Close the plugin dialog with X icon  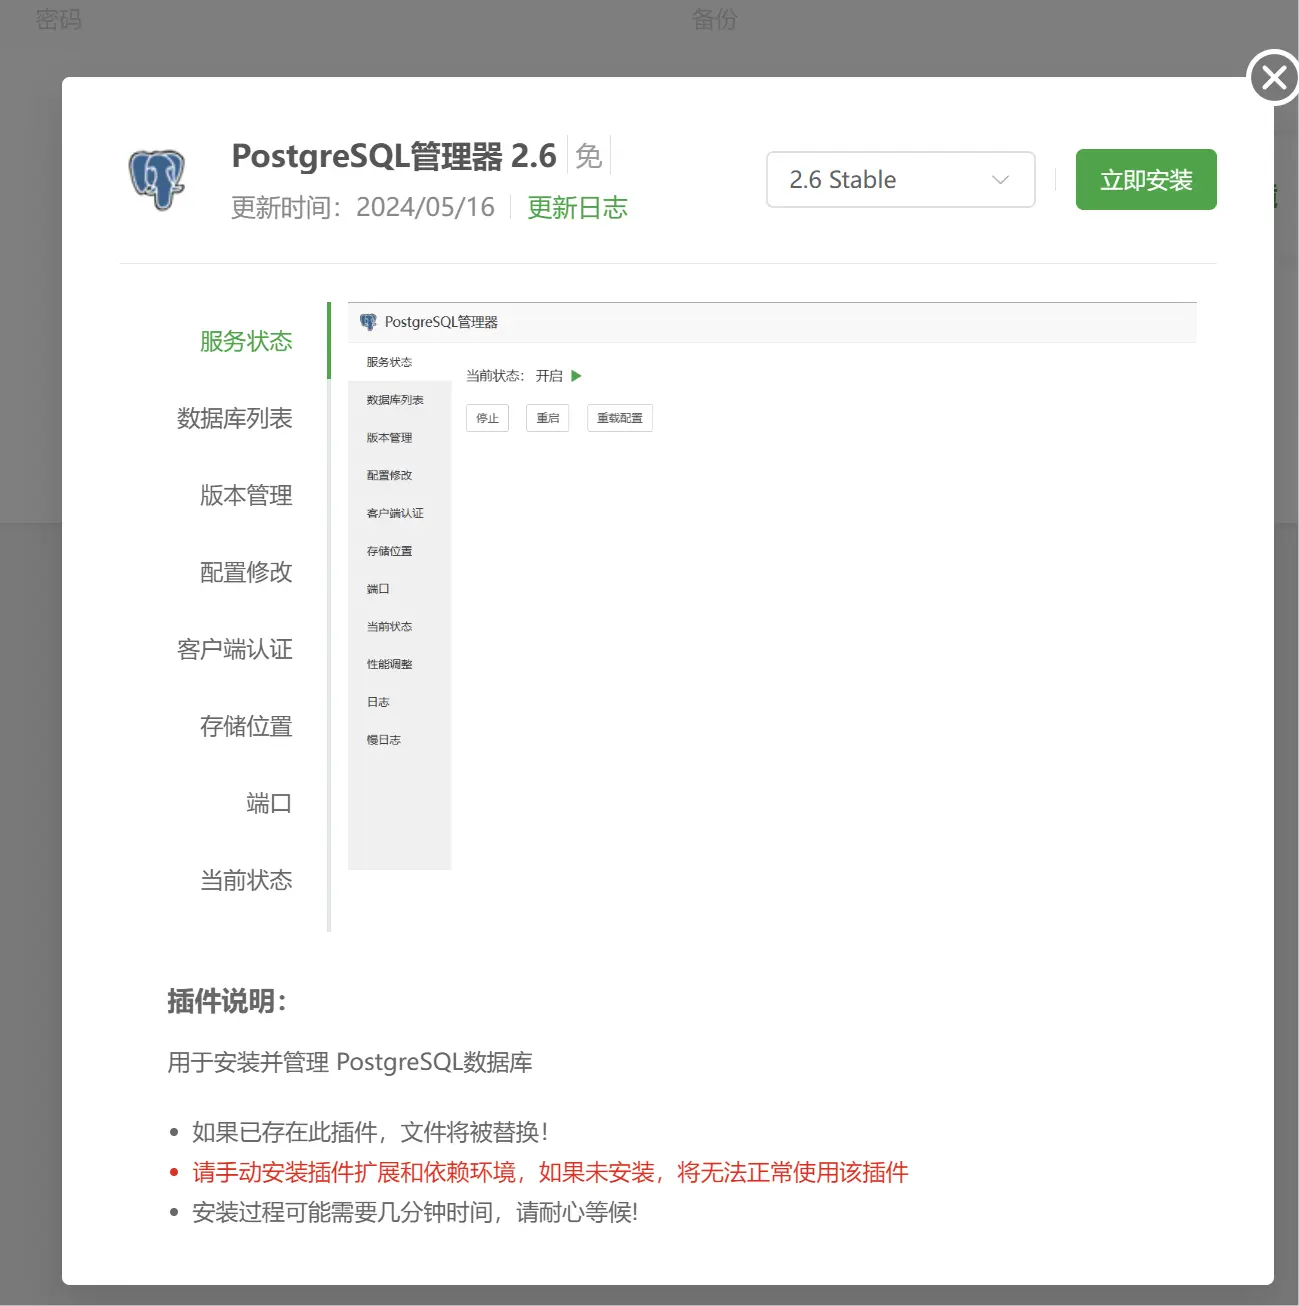[x=1273, y=77]
